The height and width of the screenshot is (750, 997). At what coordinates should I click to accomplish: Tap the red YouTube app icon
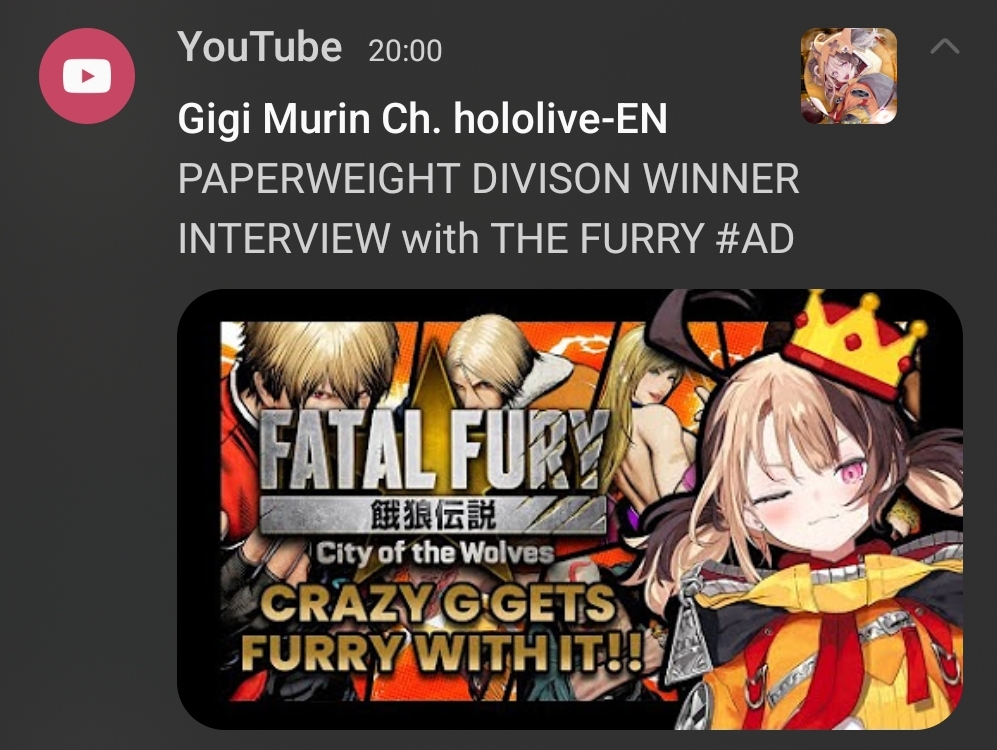coord(86,76)
